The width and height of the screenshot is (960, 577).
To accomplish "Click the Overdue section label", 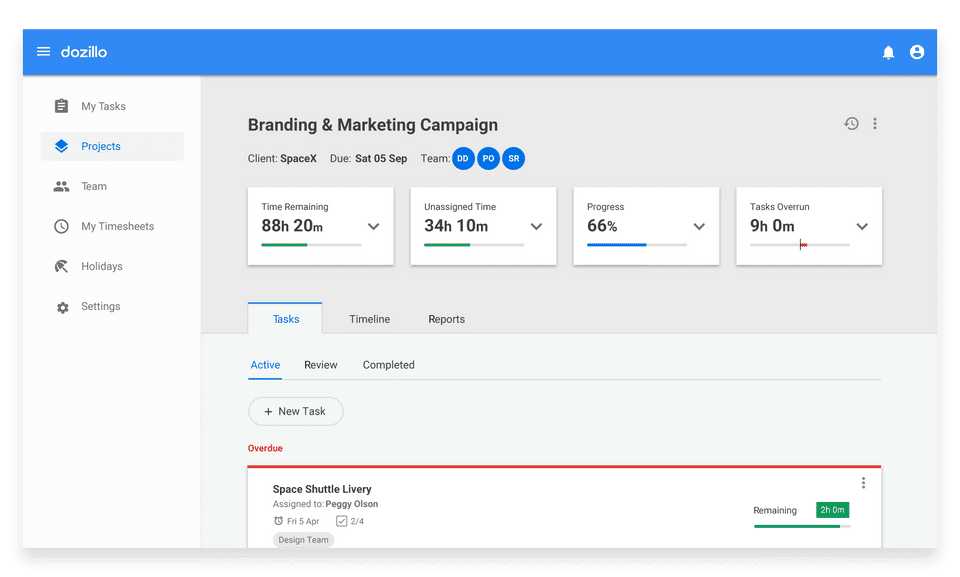I will pos(265,448).
